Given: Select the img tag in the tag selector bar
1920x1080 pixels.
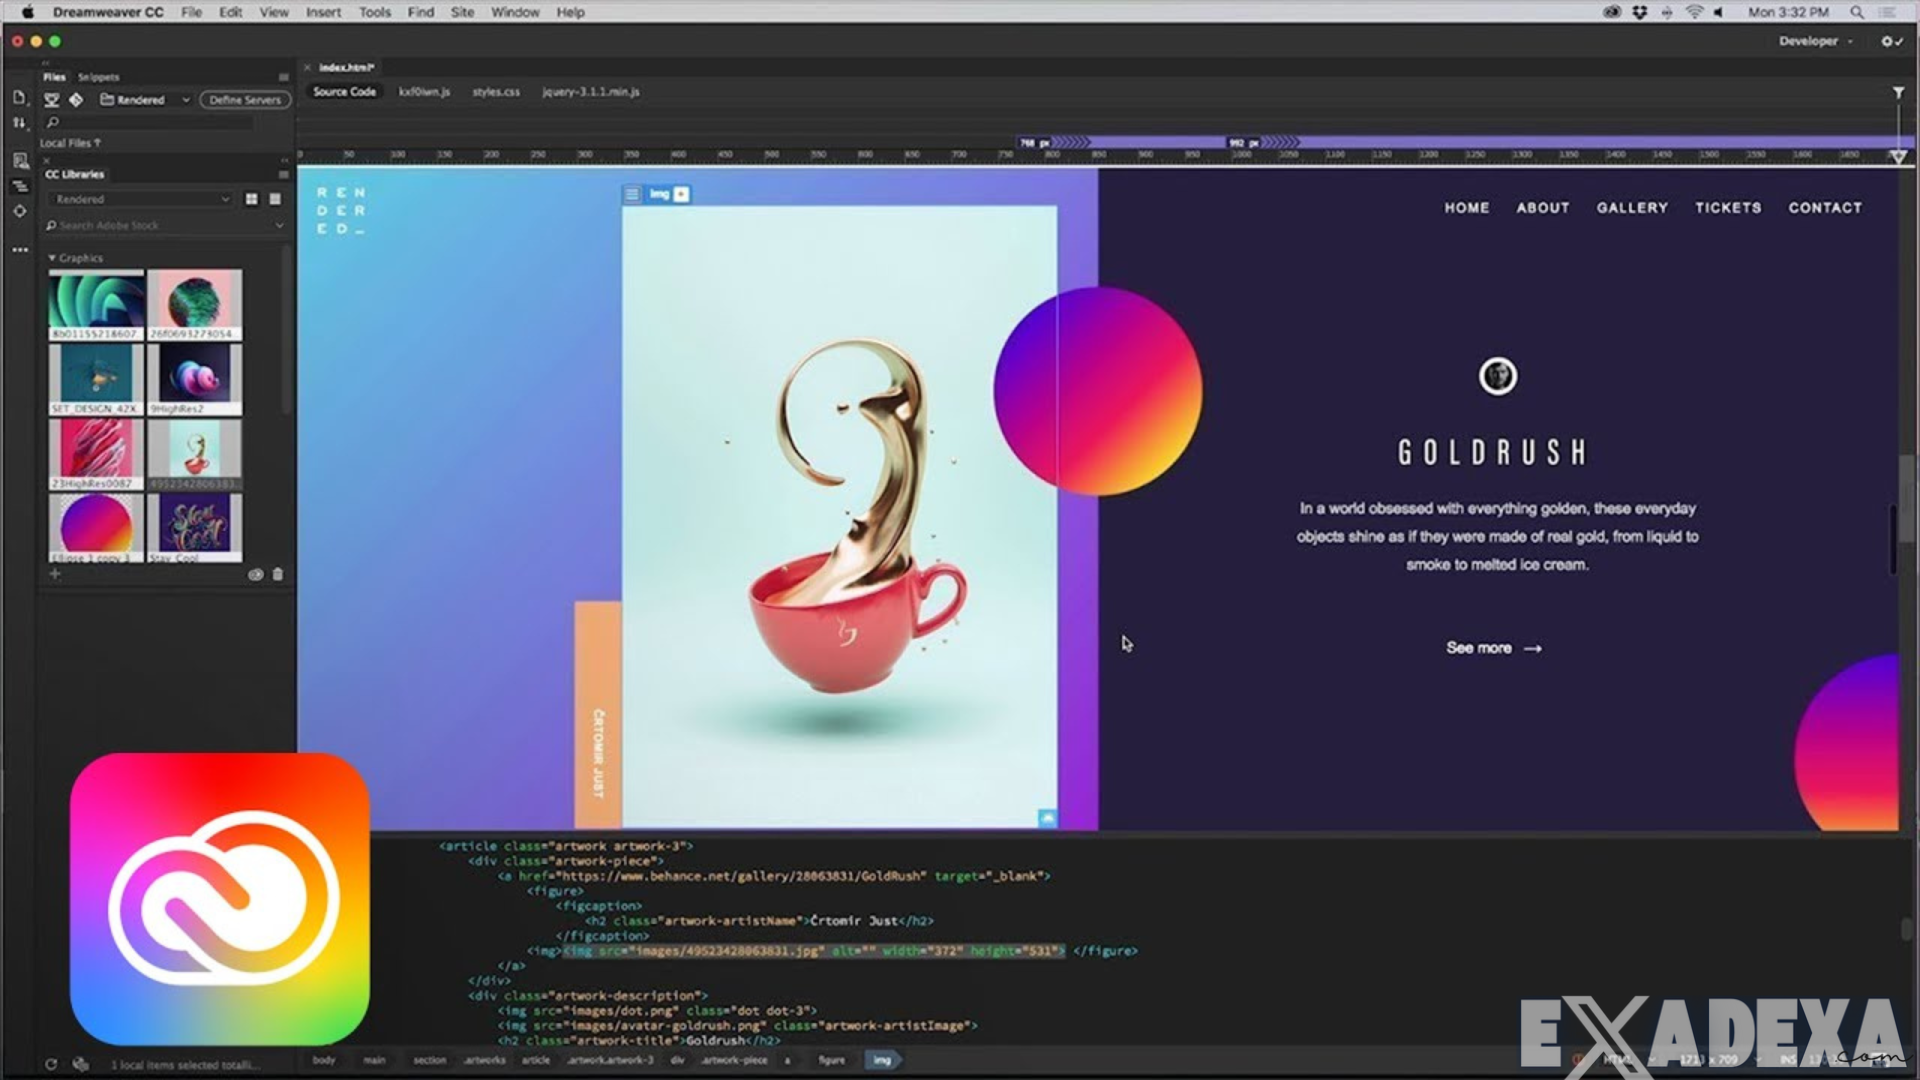Looking at the screenshot, I should (x=881, y=1060).
